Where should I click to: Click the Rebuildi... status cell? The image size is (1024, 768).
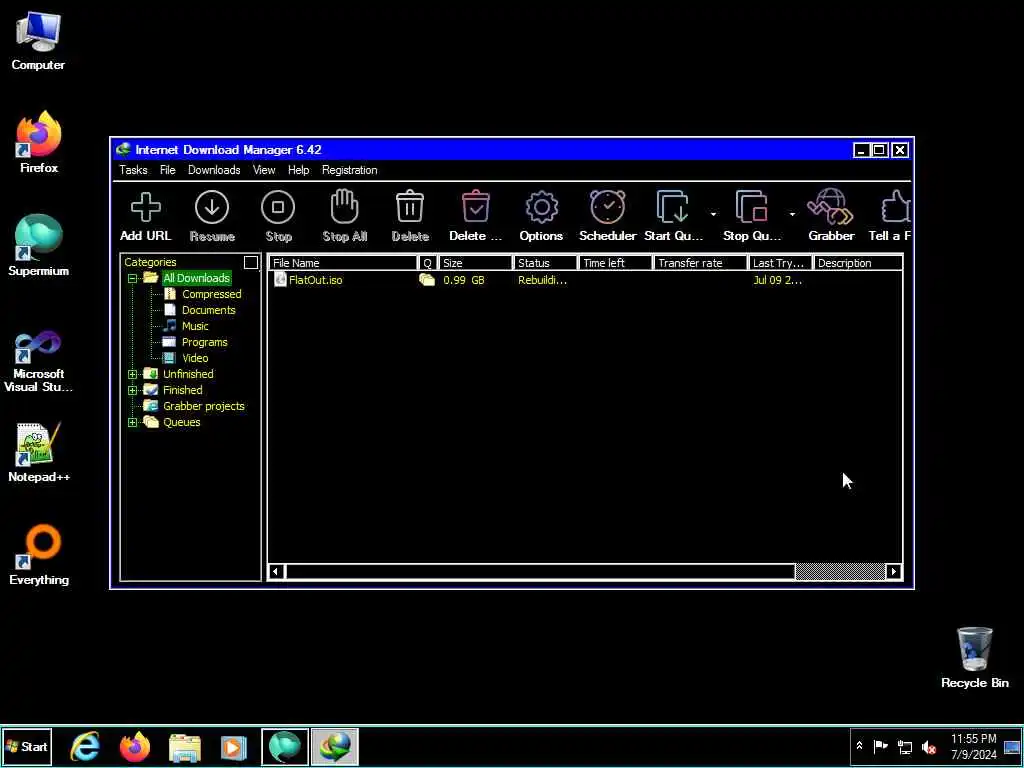tap(542, 280)
